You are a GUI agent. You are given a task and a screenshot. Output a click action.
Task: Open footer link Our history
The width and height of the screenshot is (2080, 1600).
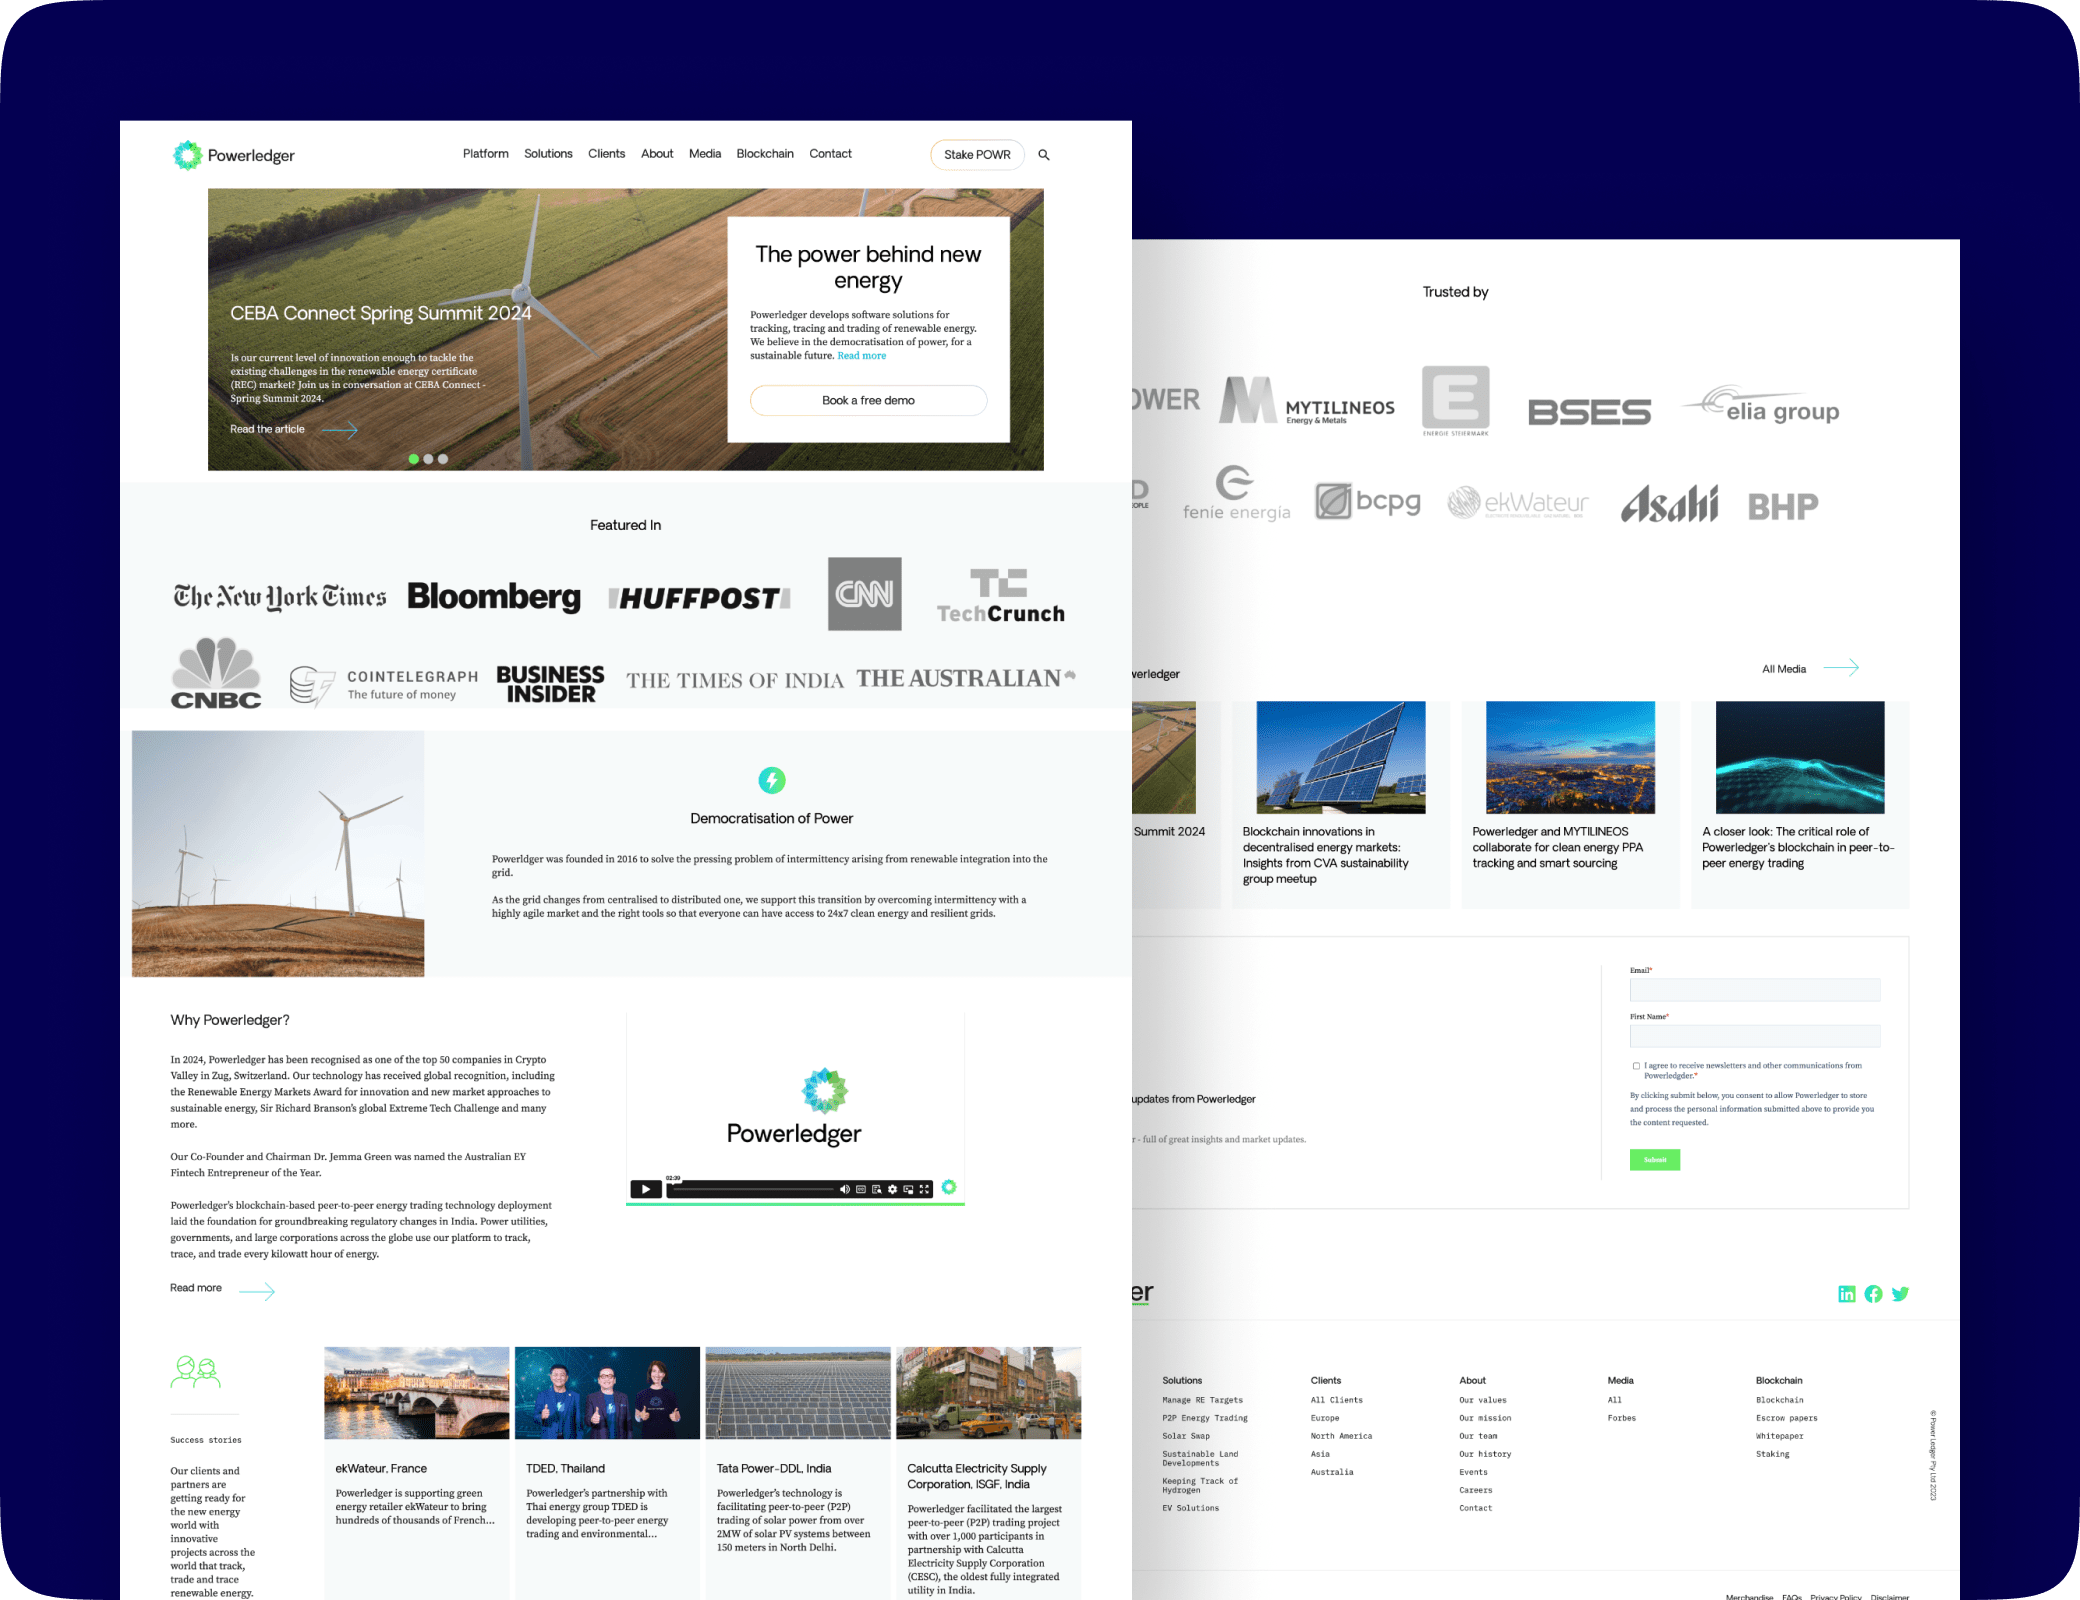coord(1485,1454)
